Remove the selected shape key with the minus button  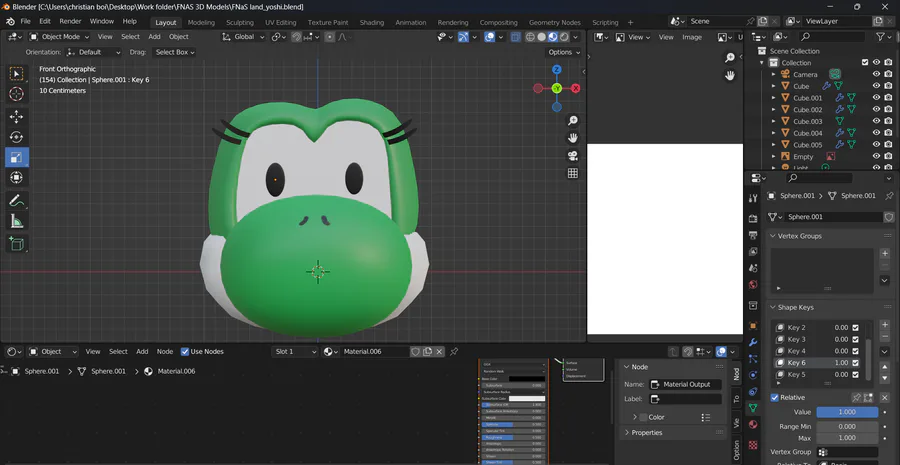(885, 337)
